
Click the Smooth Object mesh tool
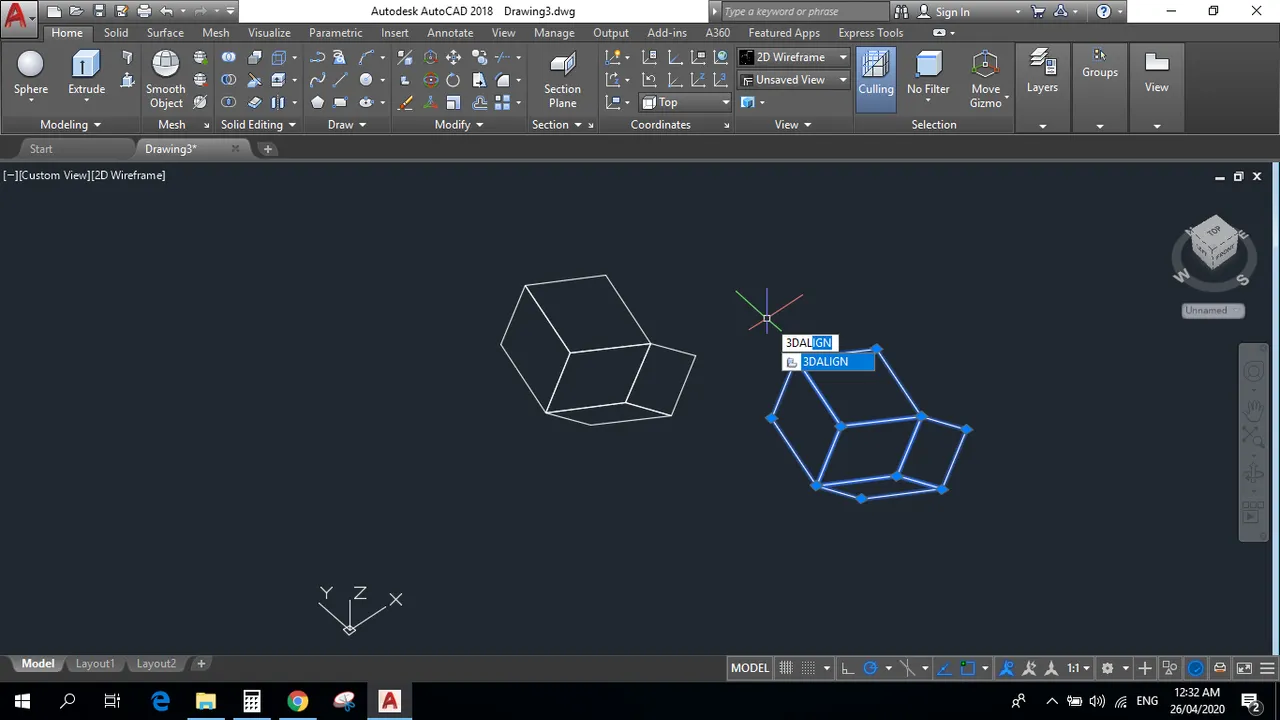[166, 79]
